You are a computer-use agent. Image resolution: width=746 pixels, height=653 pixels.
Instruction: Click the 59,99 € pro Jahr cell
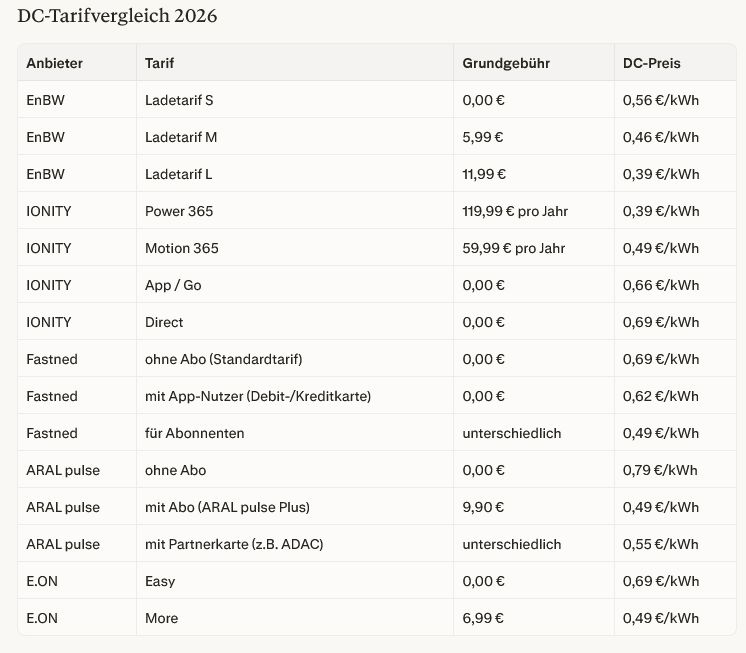pos(514,248)
